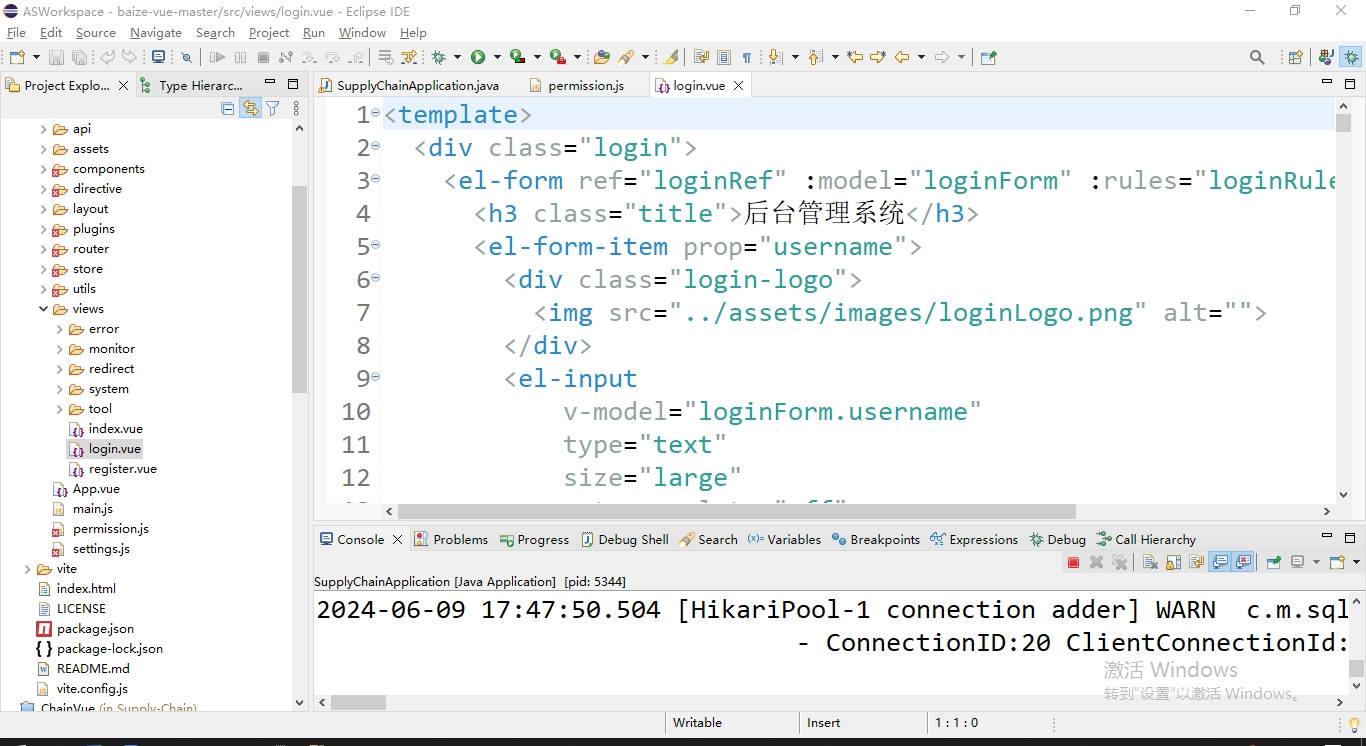Viewport: 1366px width, 746px height.
Task: Click the Project Explorer vertical scrollbar
Action: [299, 288]
